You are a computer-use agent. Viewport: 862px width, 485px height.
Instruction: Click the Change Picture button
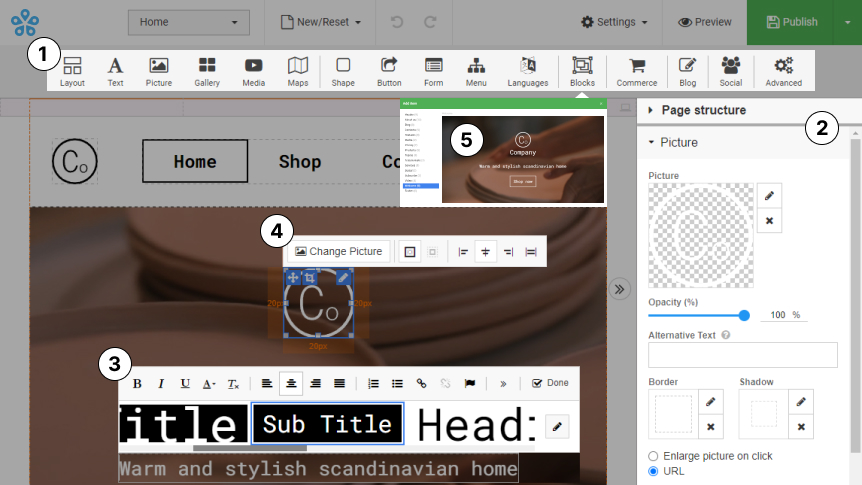click(x=339, y=252)
